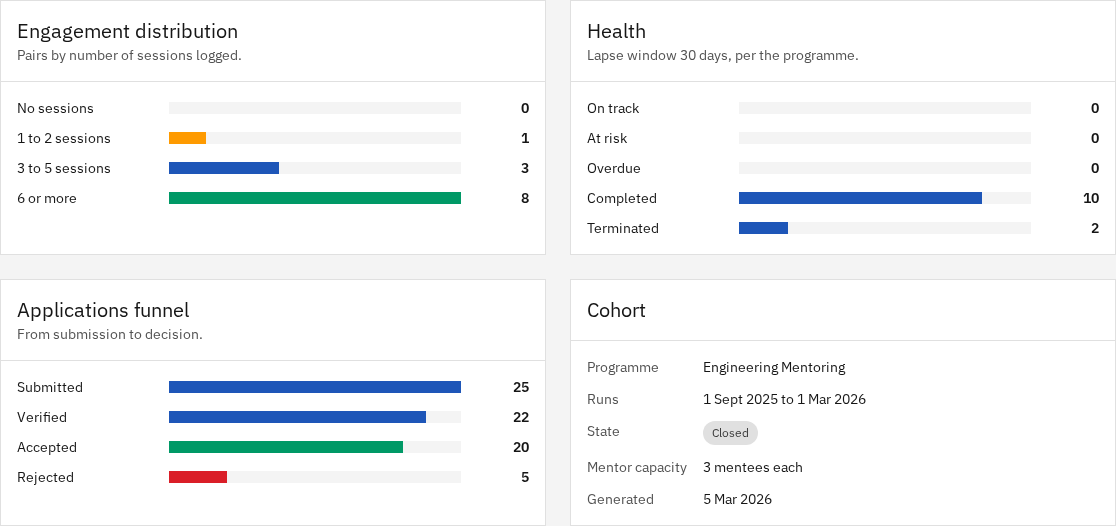The height and width of the screenshot is (526, 1116).
Task: Select the Applications funnel heading
Action: [103, 310]
